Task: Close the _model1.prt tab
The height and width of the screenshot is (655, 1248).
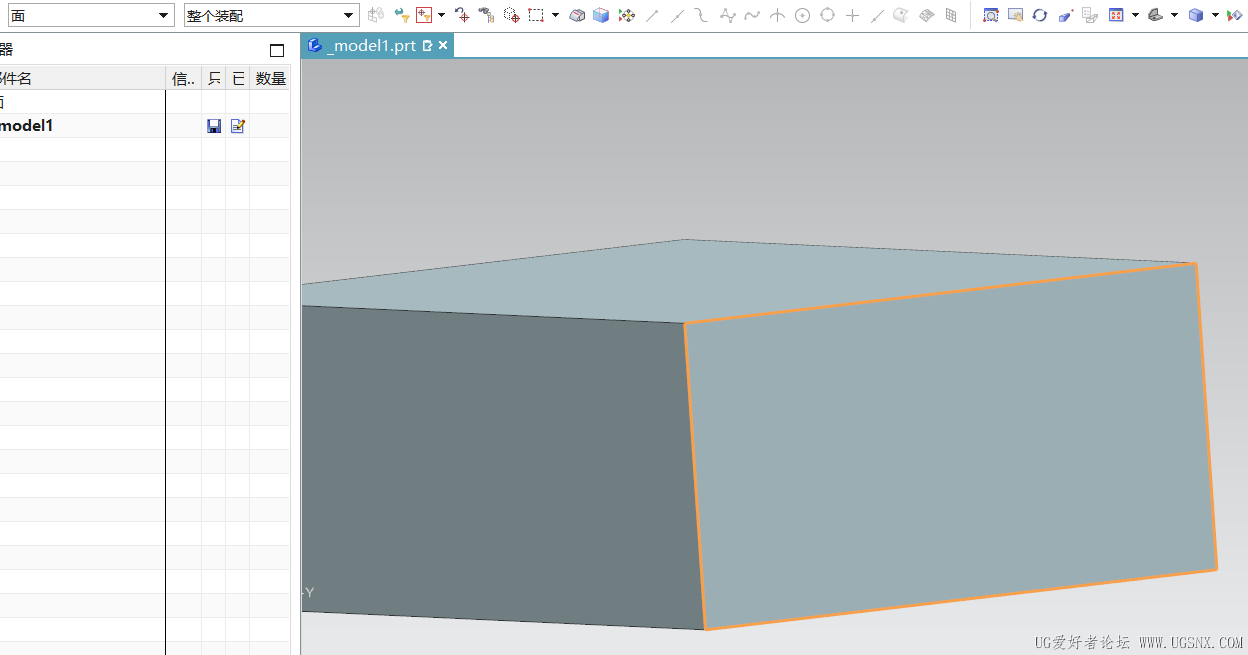Action: (x=443, y=45)
